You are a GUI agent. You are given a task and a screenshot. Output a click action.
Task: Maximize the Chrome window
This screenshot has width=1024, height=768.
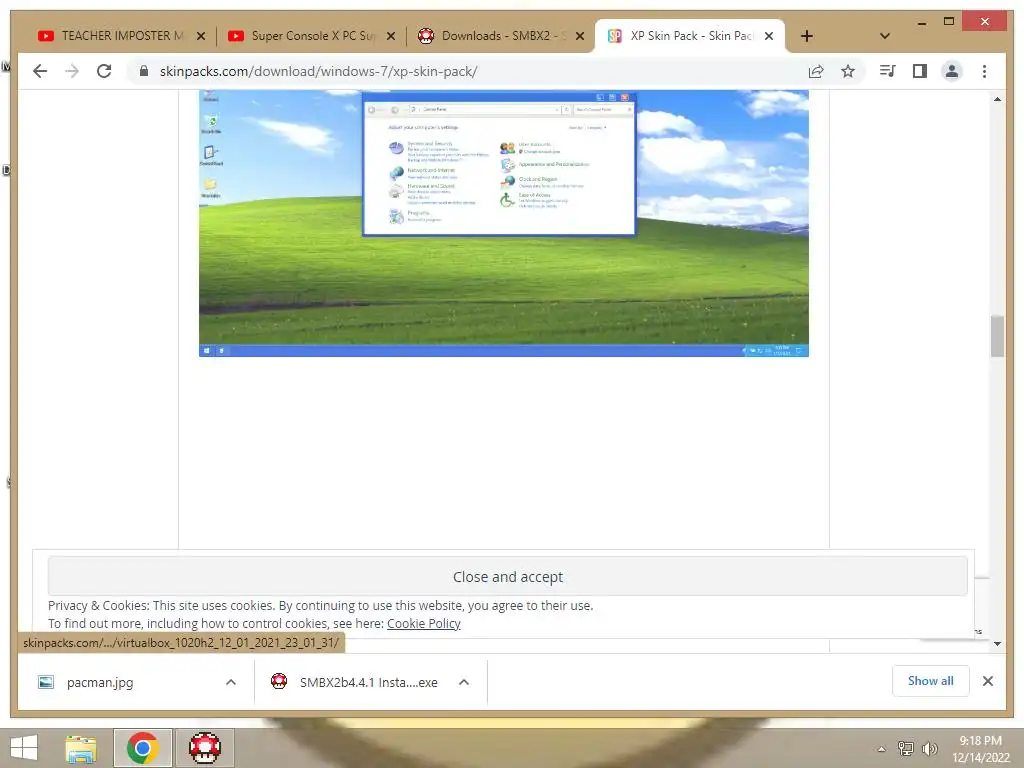coord(949,22)
